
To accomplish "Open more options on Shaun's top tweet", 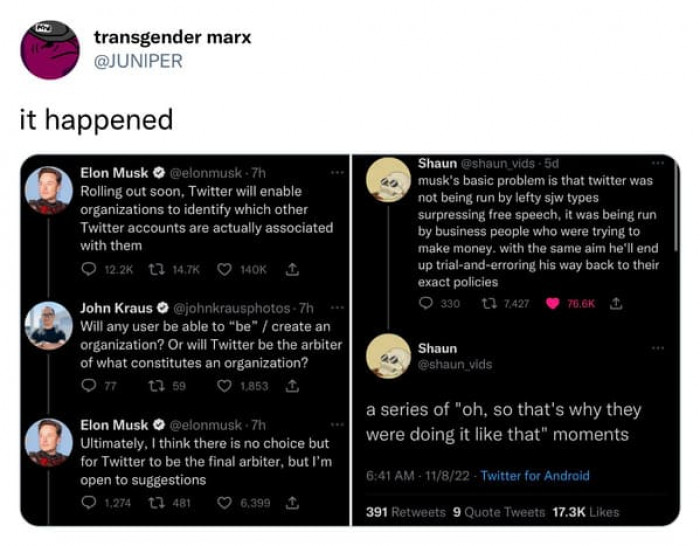I will [x=657, y=162].
